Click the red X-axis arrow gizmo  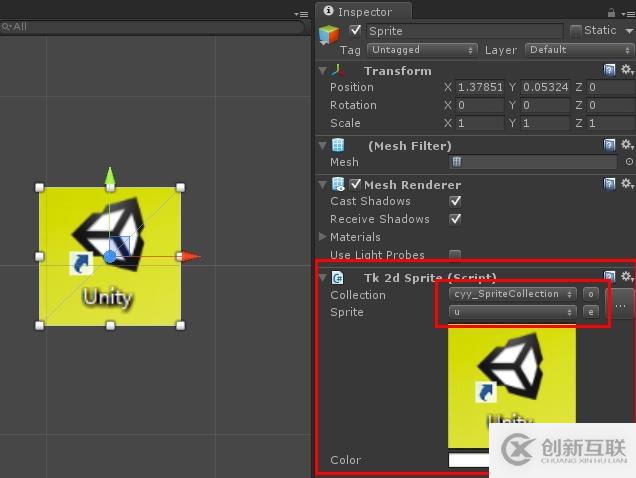[x=191, y=256]
